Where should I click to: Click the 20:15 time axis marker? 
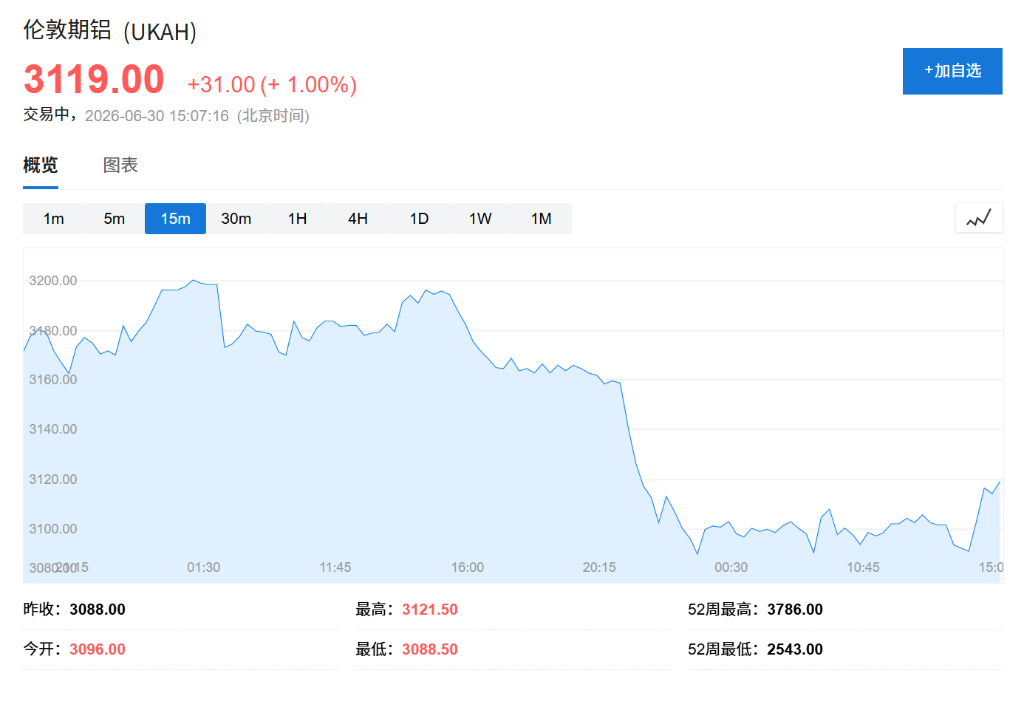point(599,567)
